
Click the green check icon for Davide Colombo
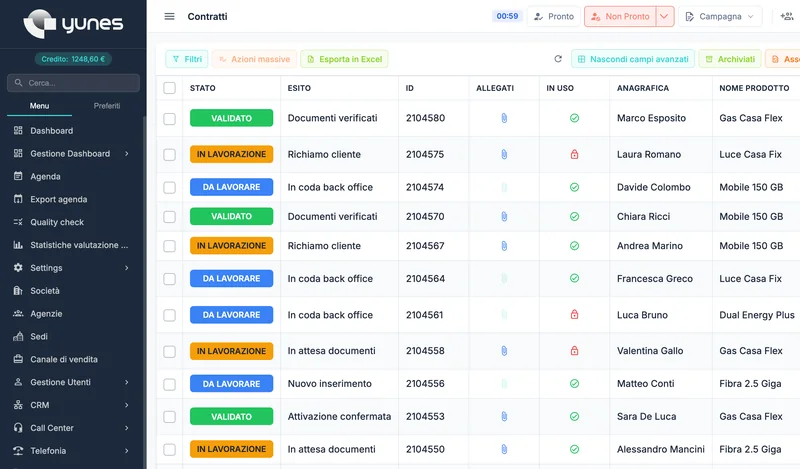point(574,187)
